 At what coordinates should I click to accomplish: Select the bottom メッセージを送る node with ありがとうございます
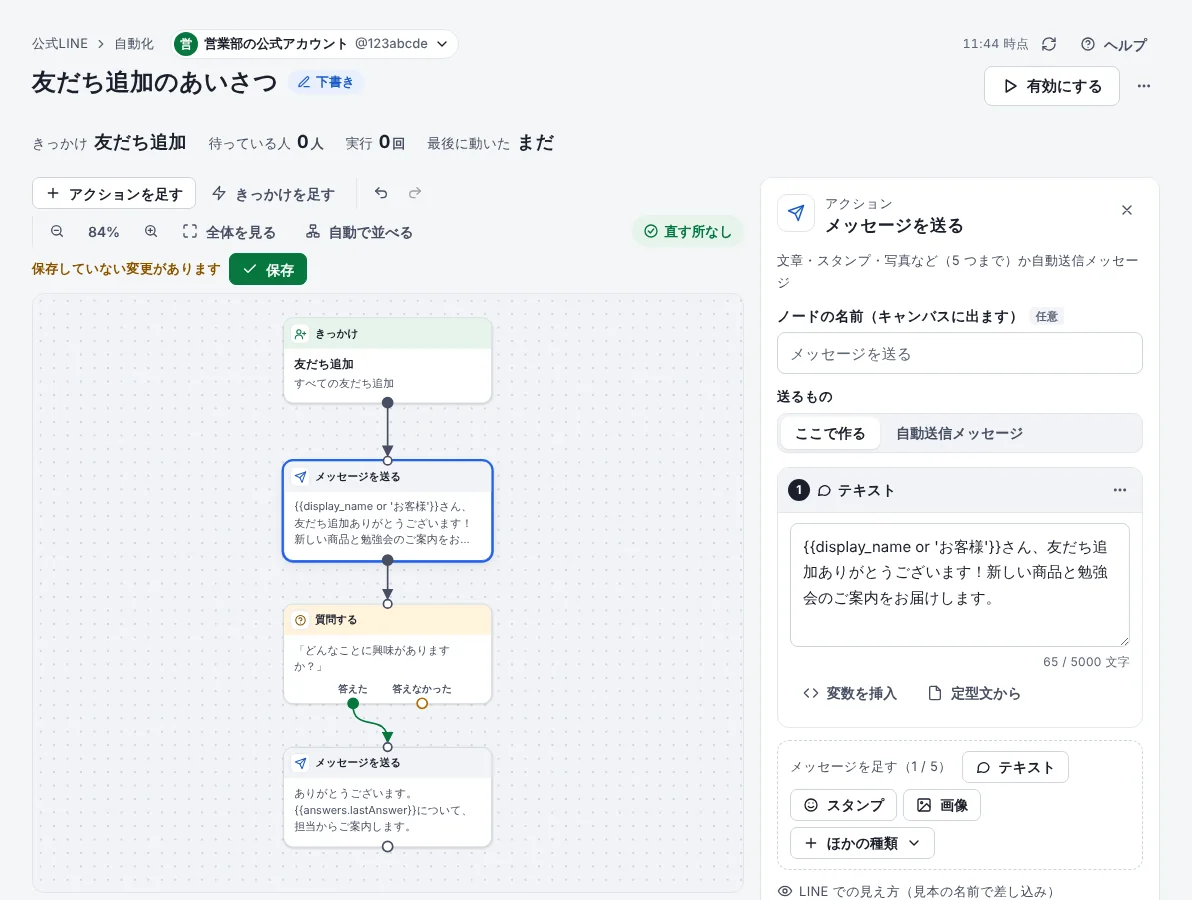(x=388, y=797)
